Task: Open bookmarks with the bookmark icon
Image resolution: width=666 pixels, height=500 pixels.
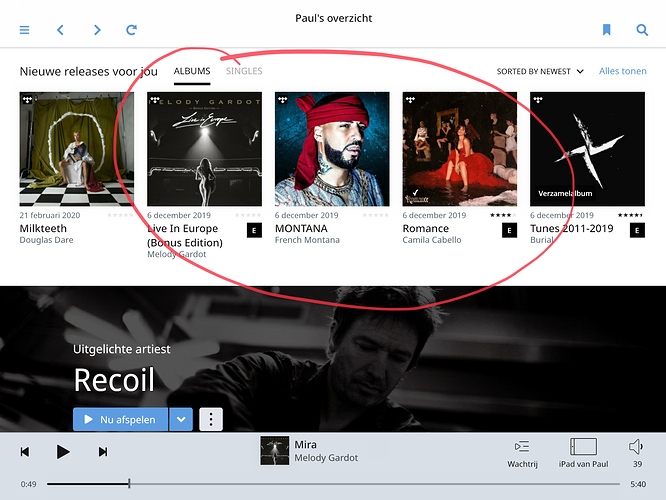Action: (607, 30)
